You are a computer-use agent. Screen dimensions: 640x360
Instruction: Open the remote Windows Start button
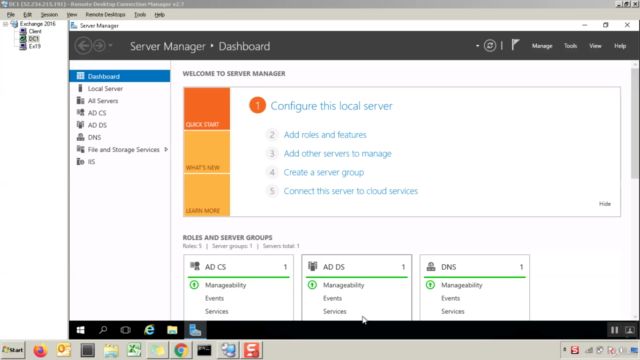click(80, 330)
